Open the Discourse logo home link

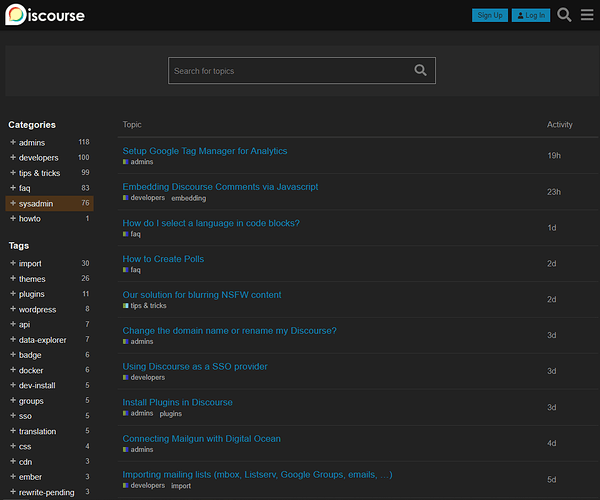click(x=45, y=15)
